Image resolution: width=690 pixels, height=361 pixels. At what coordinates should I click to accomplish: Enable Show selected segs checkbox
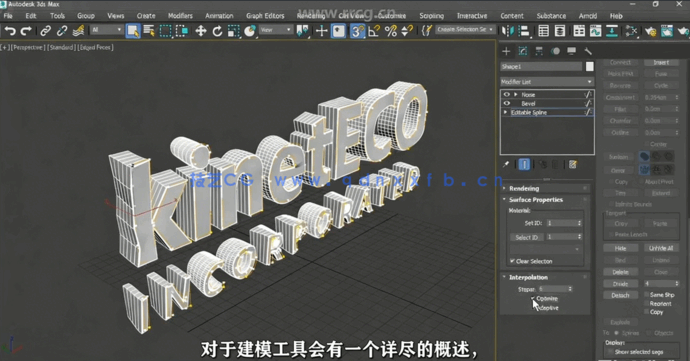tap(610, 351)
